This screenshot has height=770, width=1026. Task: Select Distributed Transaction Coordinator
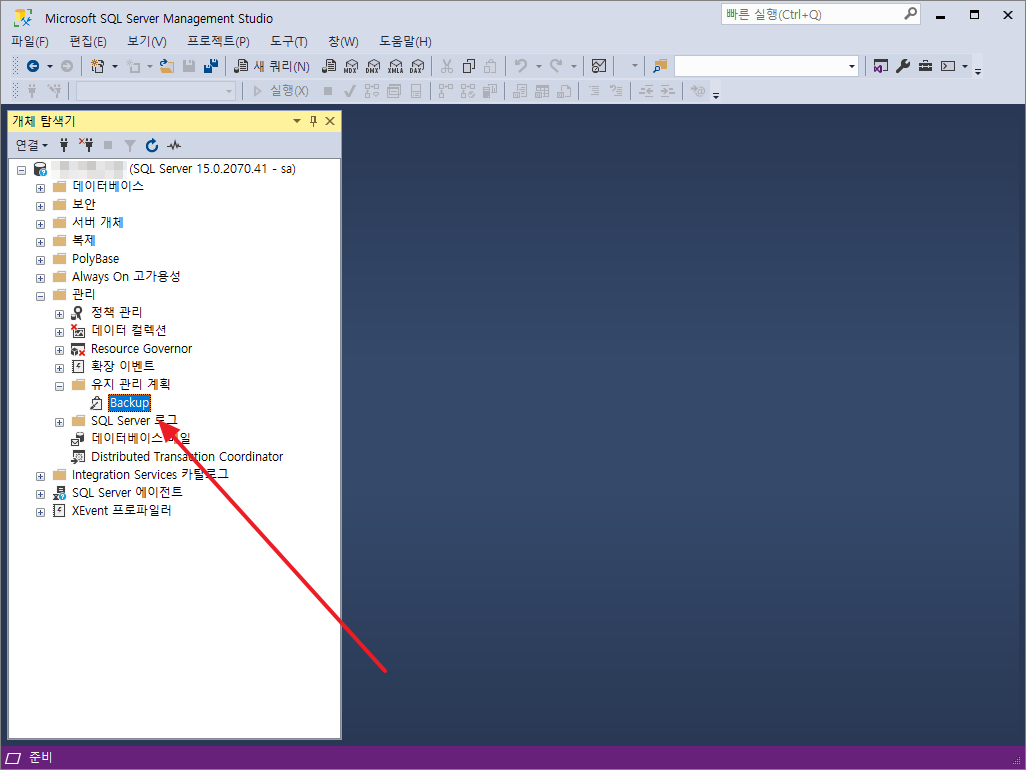point(186,457)
